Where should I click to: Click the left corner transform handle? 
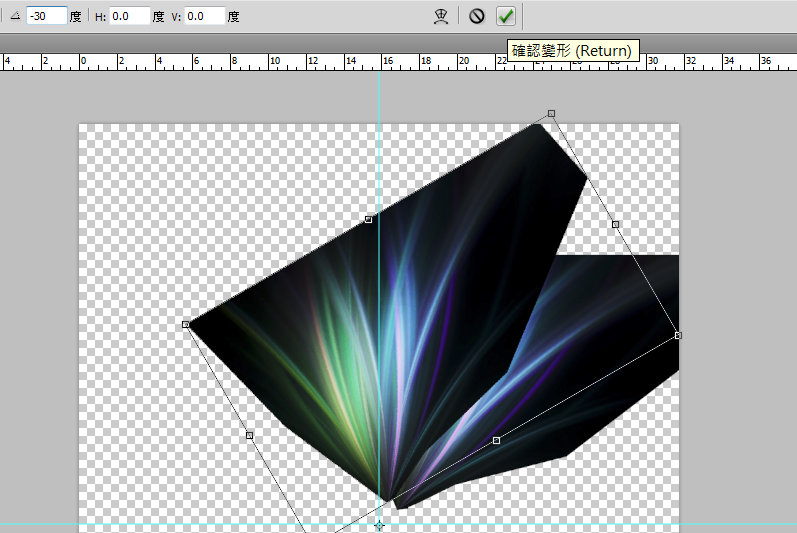click(186, 324)
